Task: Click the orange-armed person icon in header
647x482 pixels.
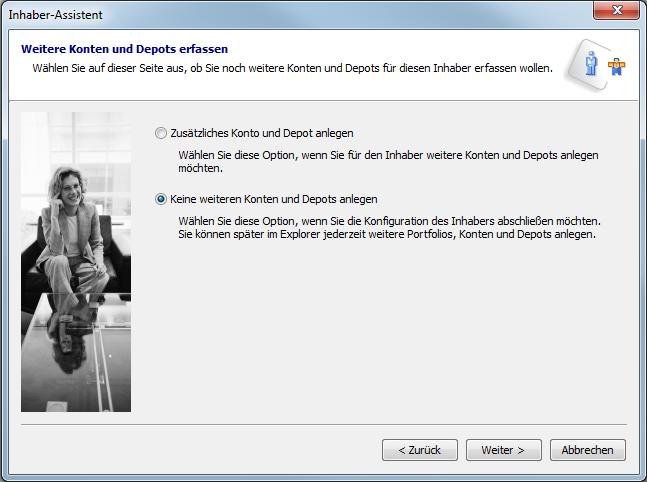Action: 616,69
